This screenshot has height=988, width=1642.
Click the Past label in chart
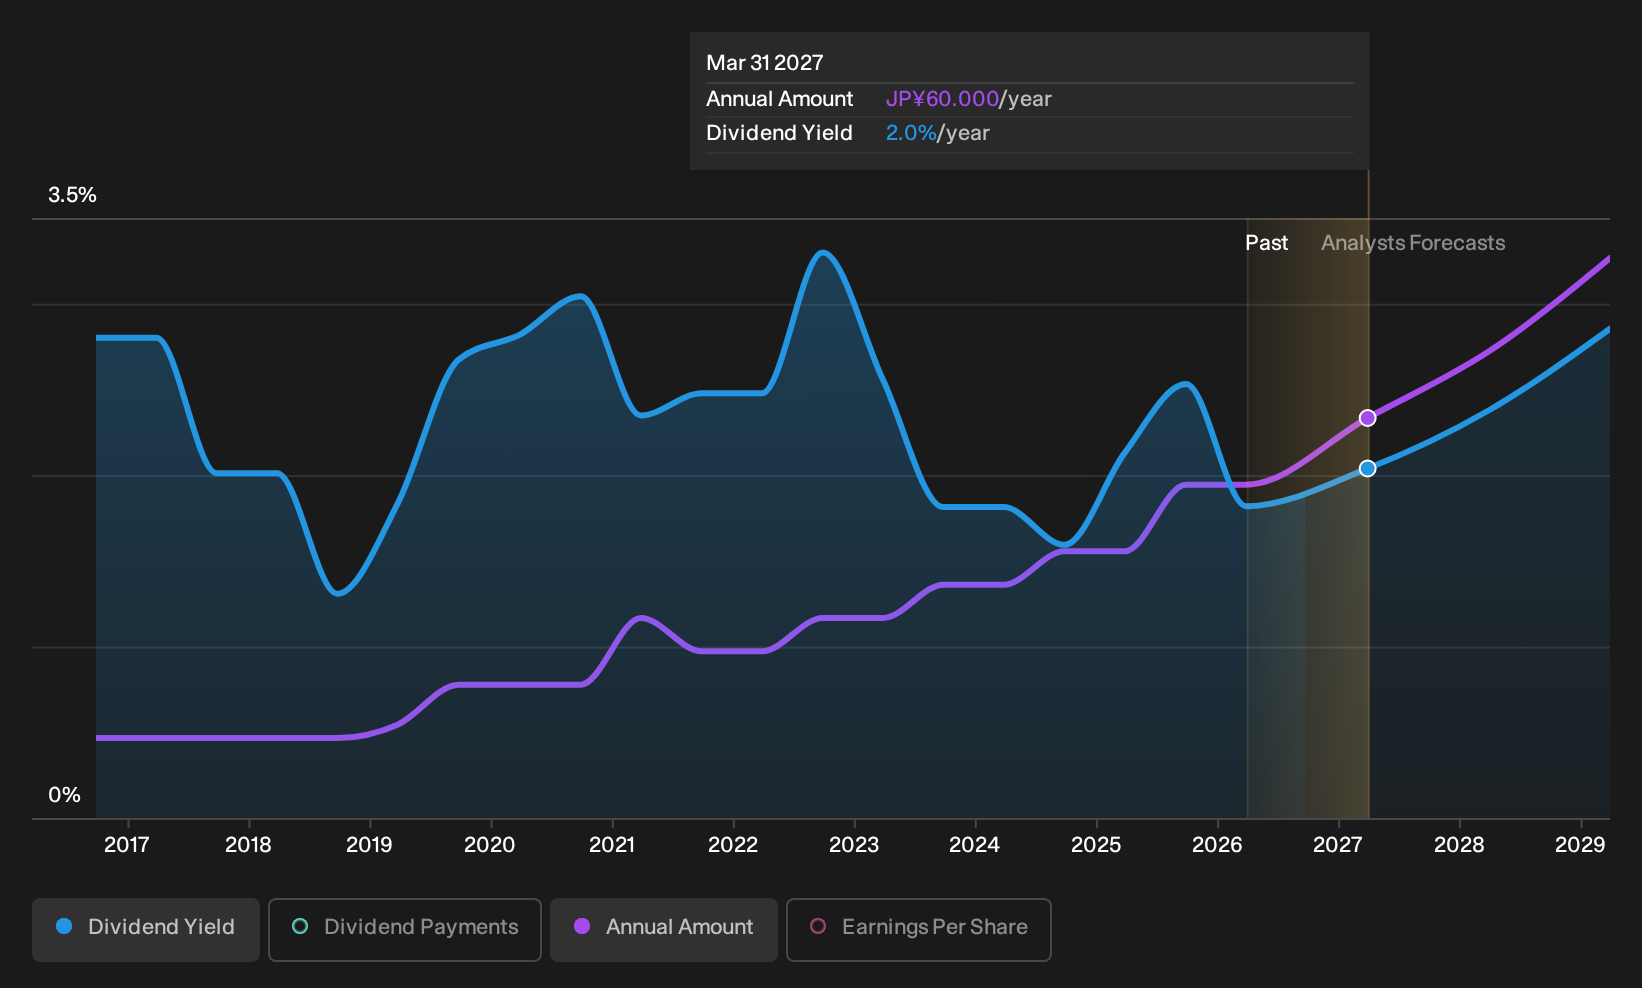[1266, 243]
